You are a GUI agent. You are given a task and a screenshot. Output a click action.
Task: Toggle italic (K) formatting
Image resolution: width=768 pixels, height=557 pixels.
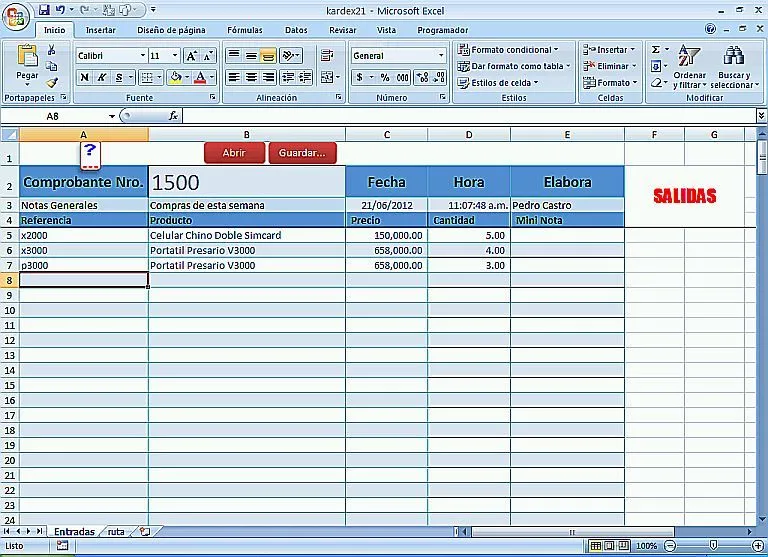click(x=102, y=77)
